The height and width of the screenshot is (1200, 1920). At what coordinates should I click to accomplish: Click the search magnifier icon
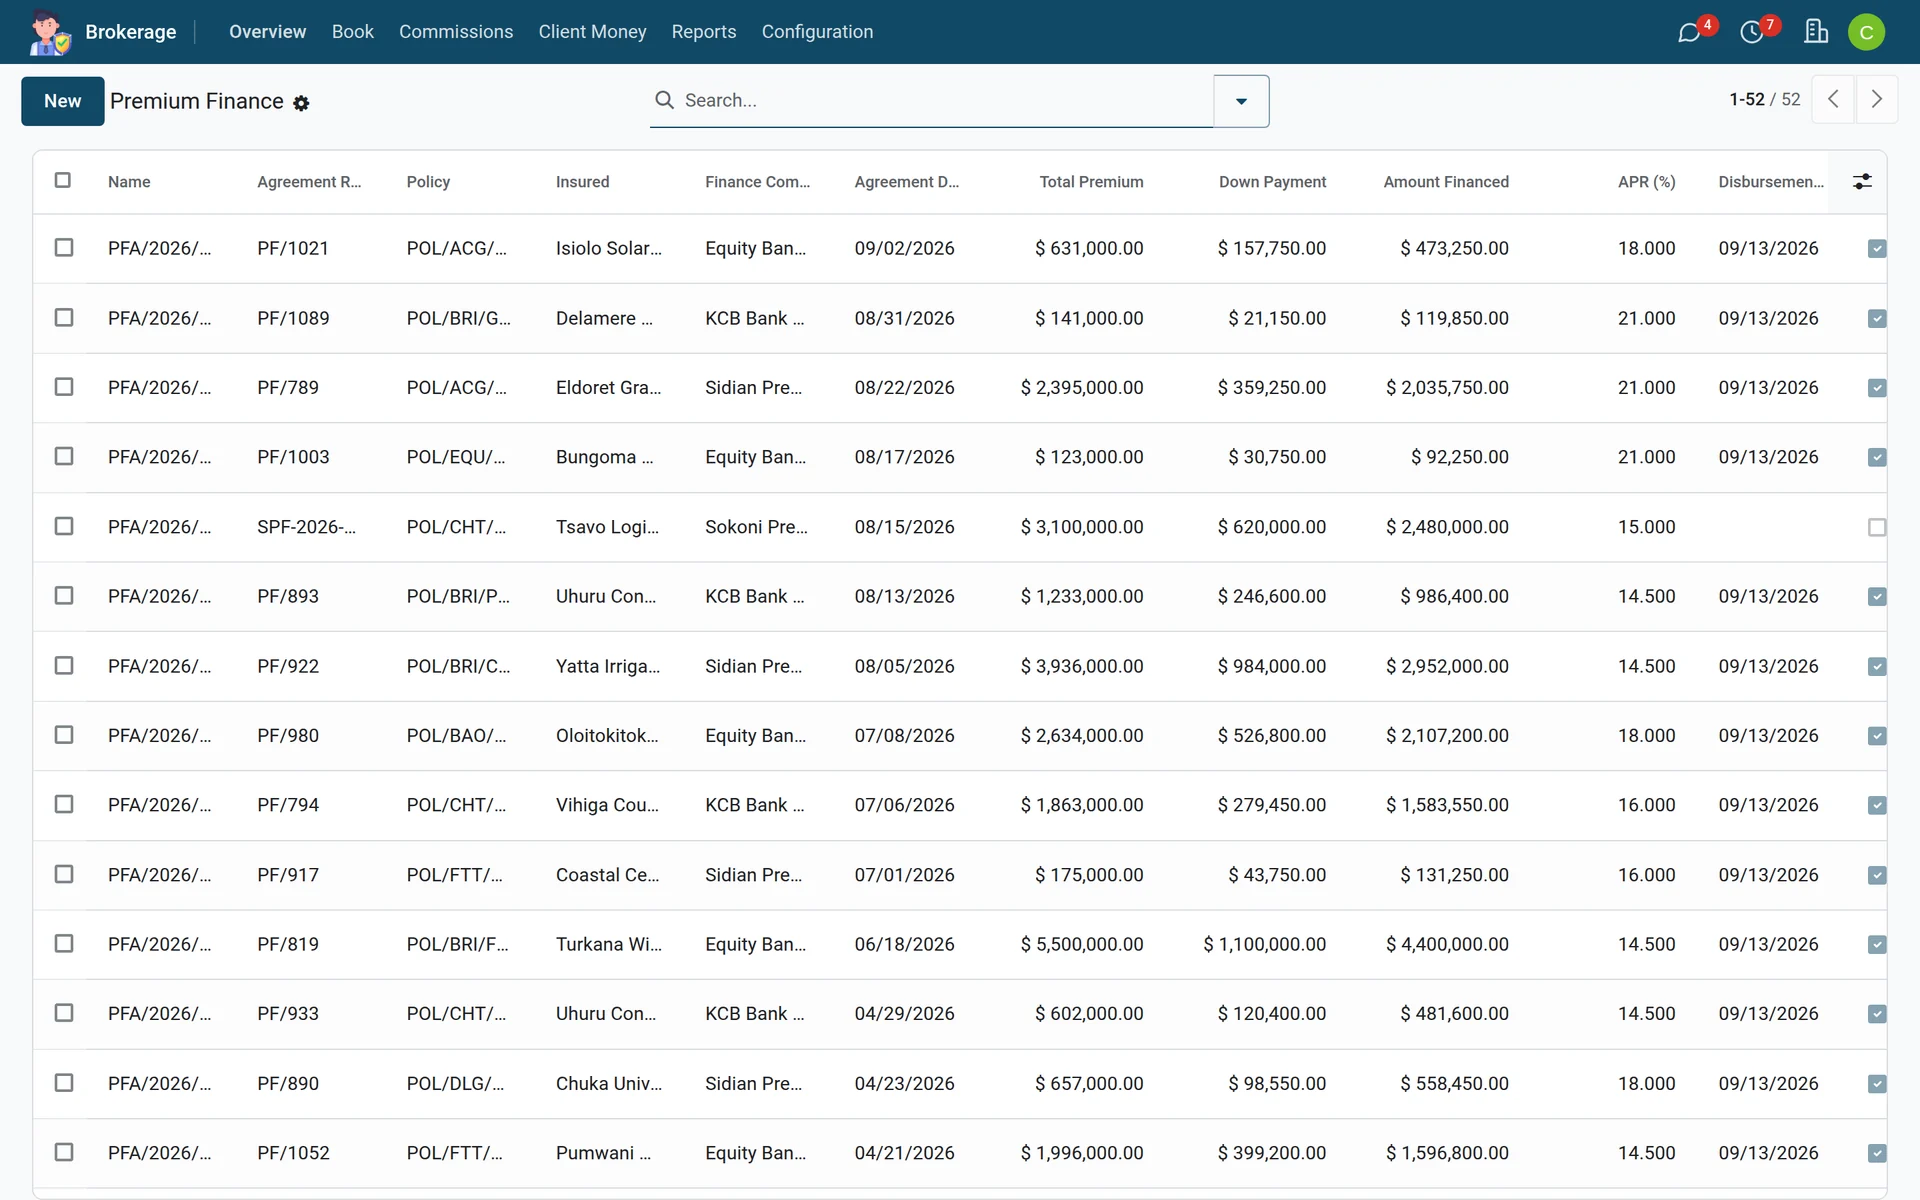pos(664,100)
